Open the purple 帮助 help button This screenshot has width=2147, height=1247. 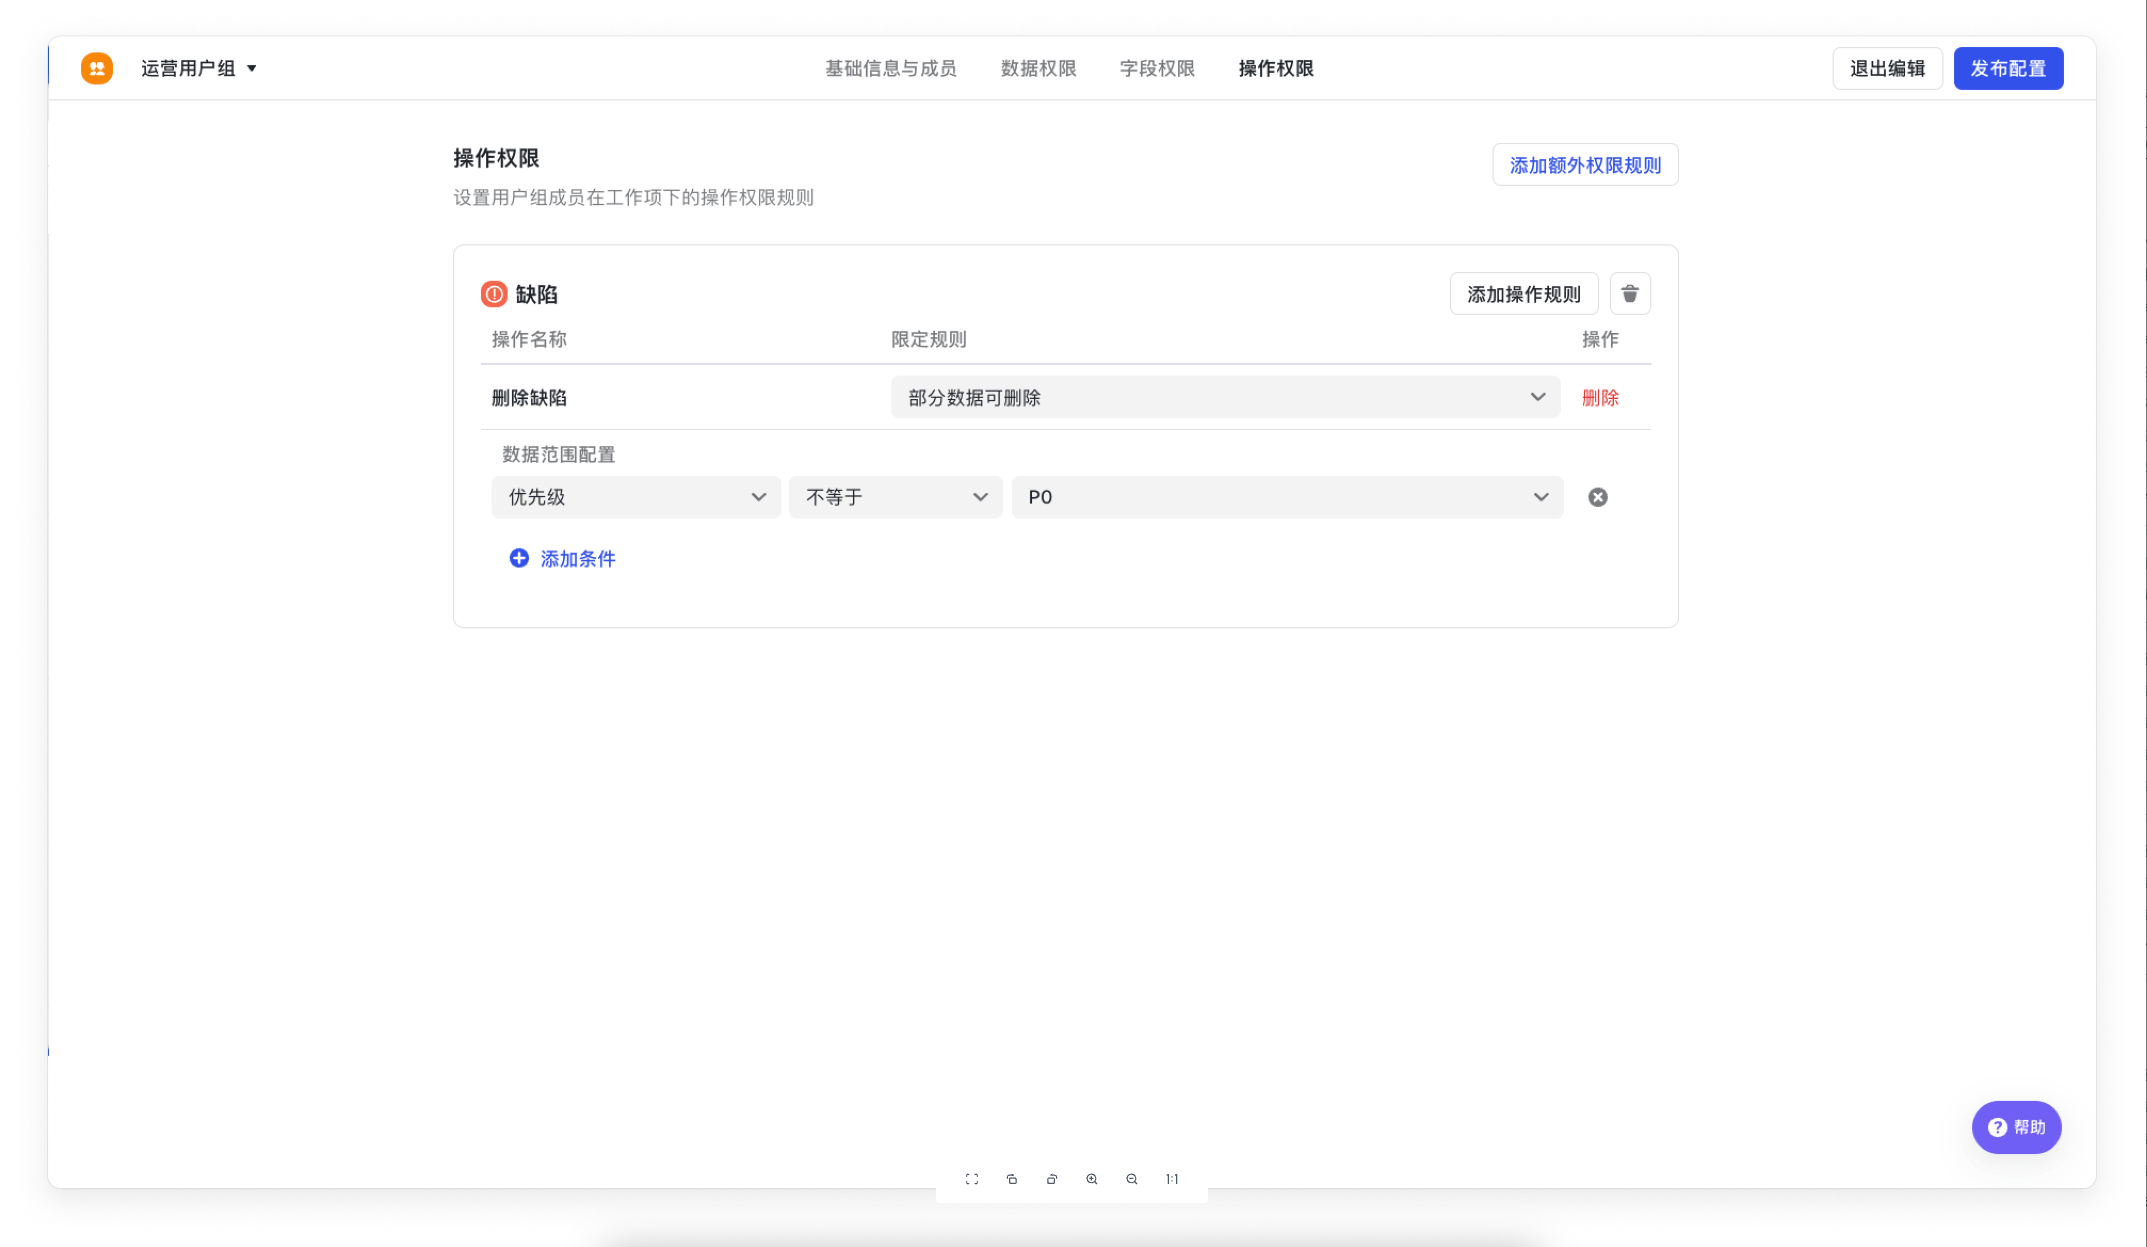(2016, 1127)
